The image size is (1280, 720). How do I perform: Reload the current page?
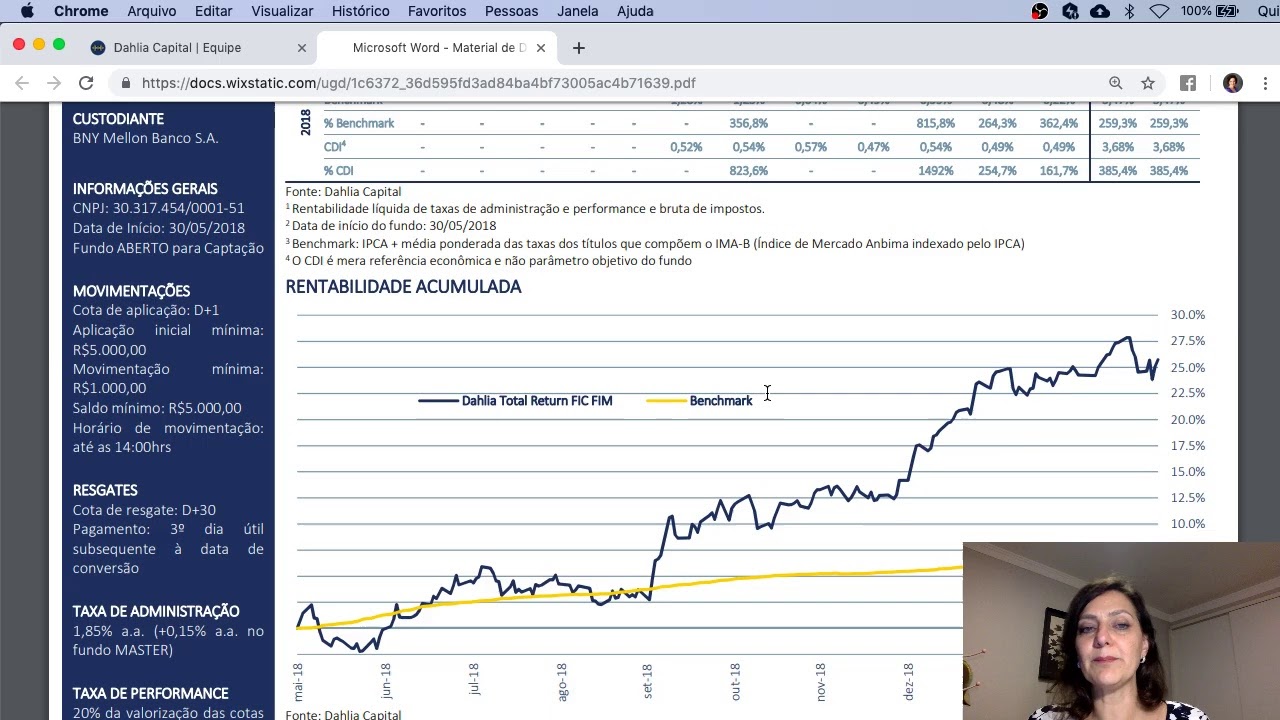86,83
